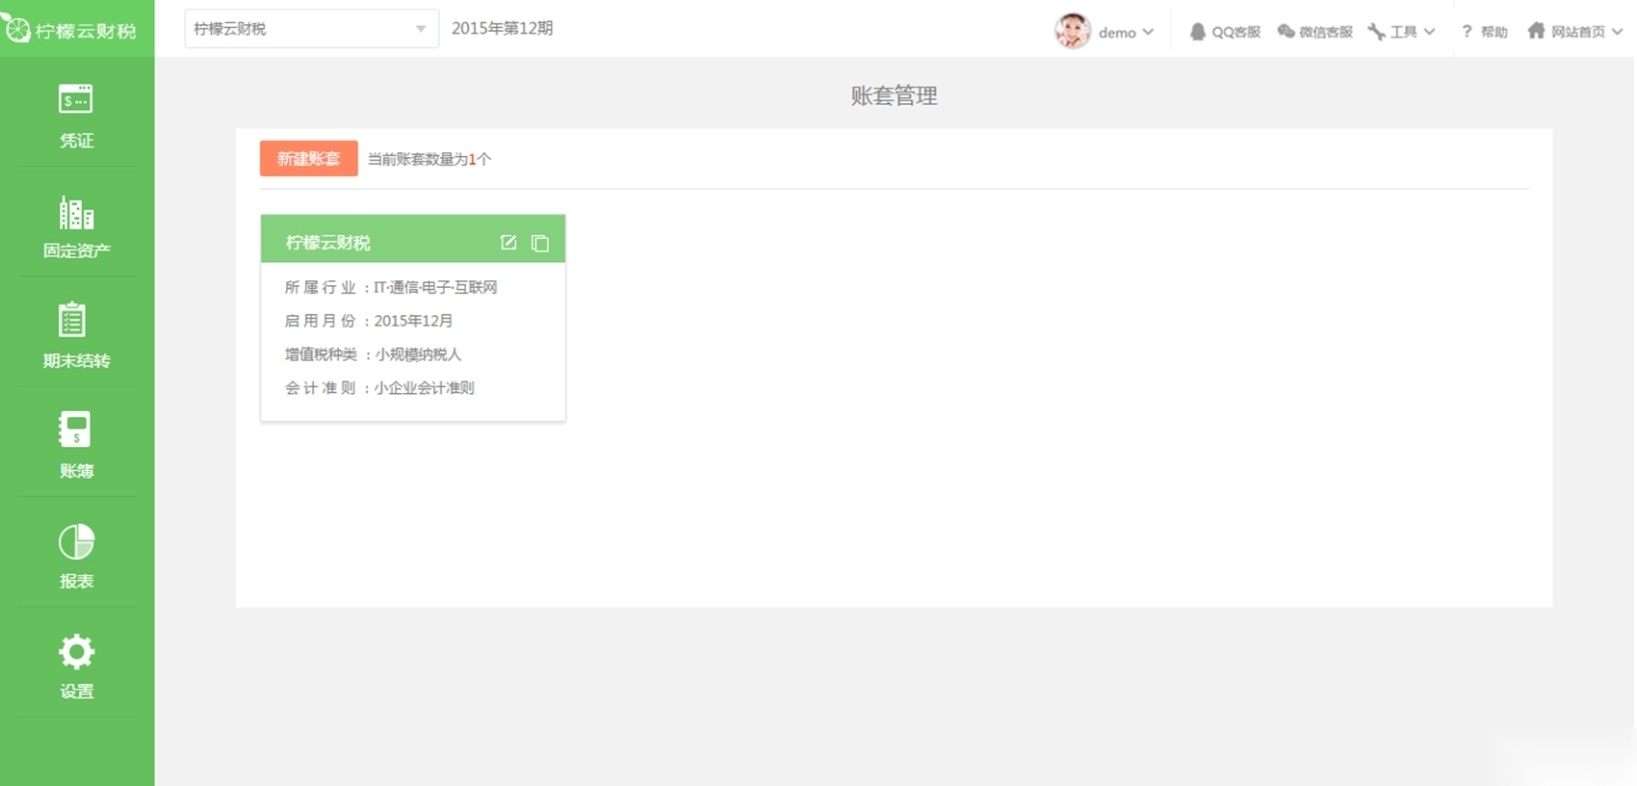
Task: Click the demo user avatar
Action: (x=1072, y=31)
